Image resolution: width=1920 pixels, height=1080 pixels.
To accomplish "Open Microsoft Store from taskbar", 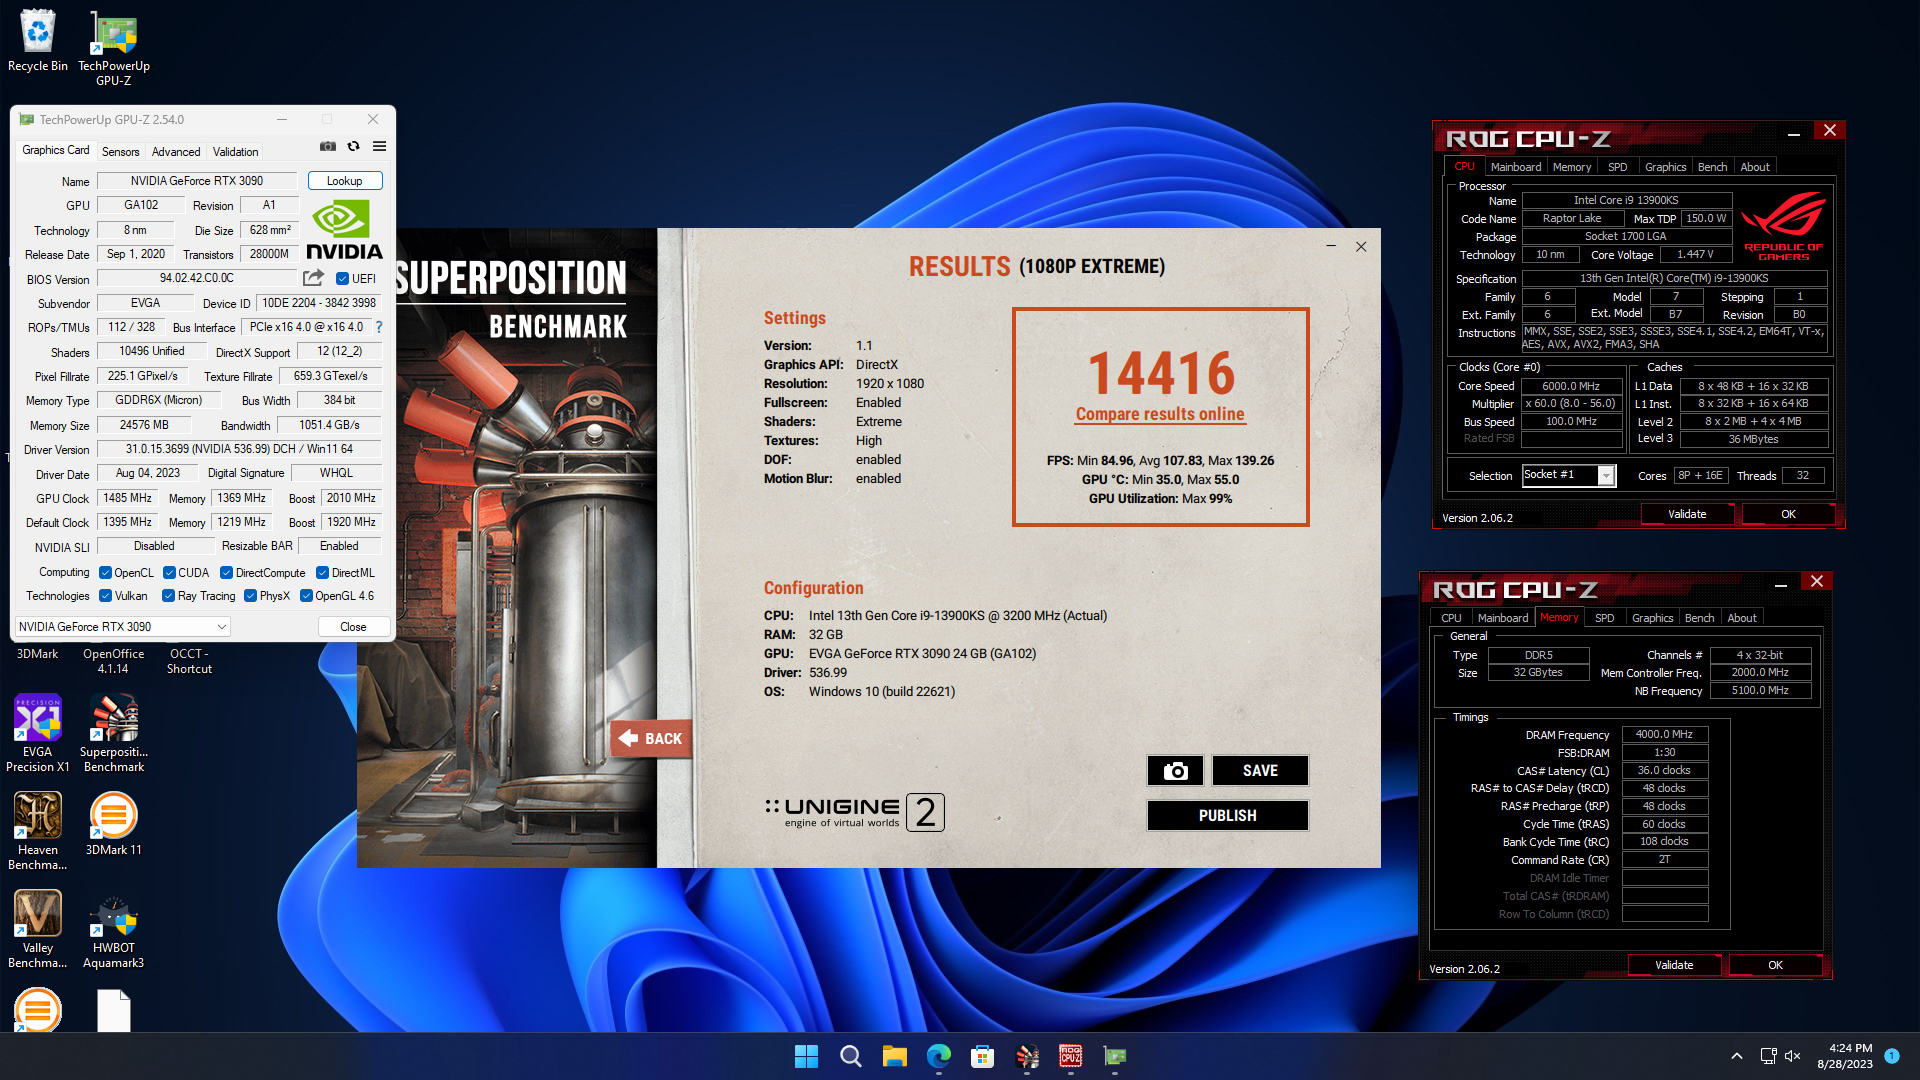I will pyautogui.click(x=983, y=1056).
